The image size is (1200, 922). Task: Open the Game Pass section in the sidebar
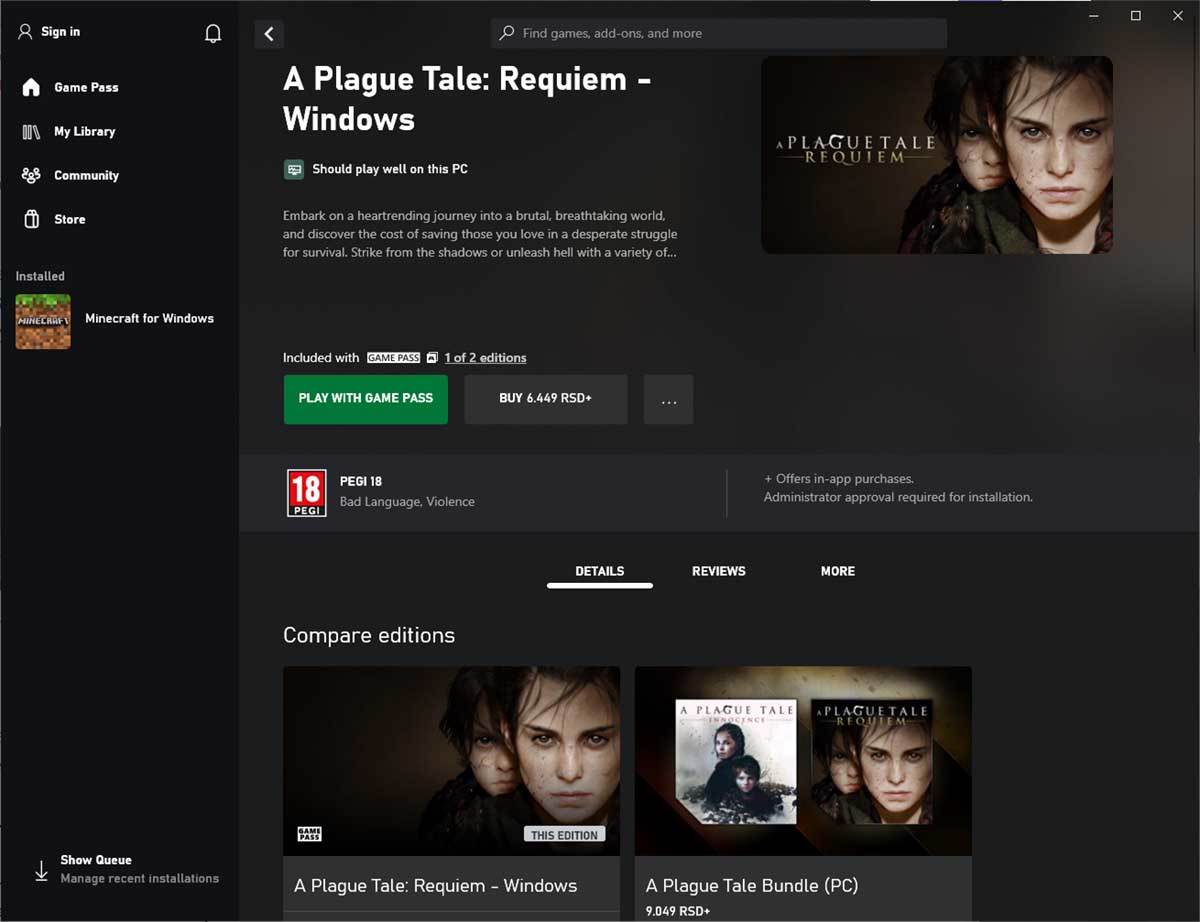[86, 87]
